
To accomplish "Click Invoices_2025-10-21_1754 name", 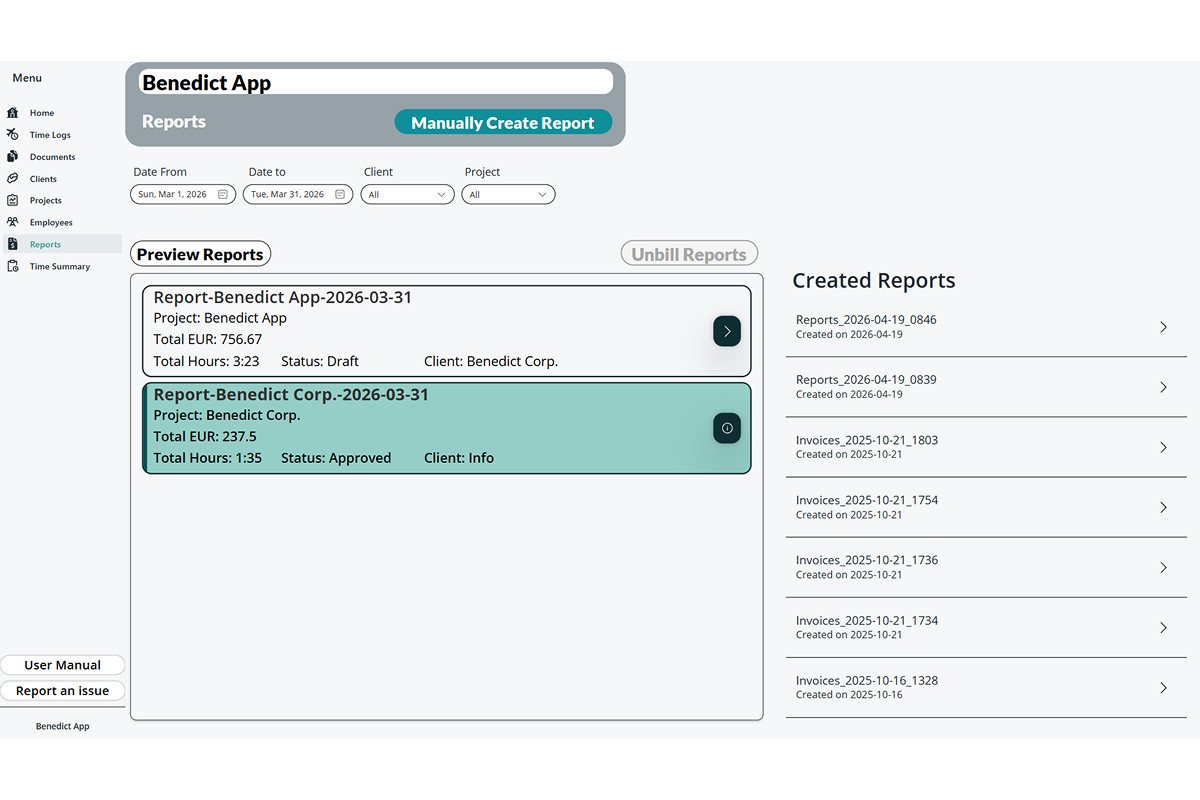I will click(867, 500).
